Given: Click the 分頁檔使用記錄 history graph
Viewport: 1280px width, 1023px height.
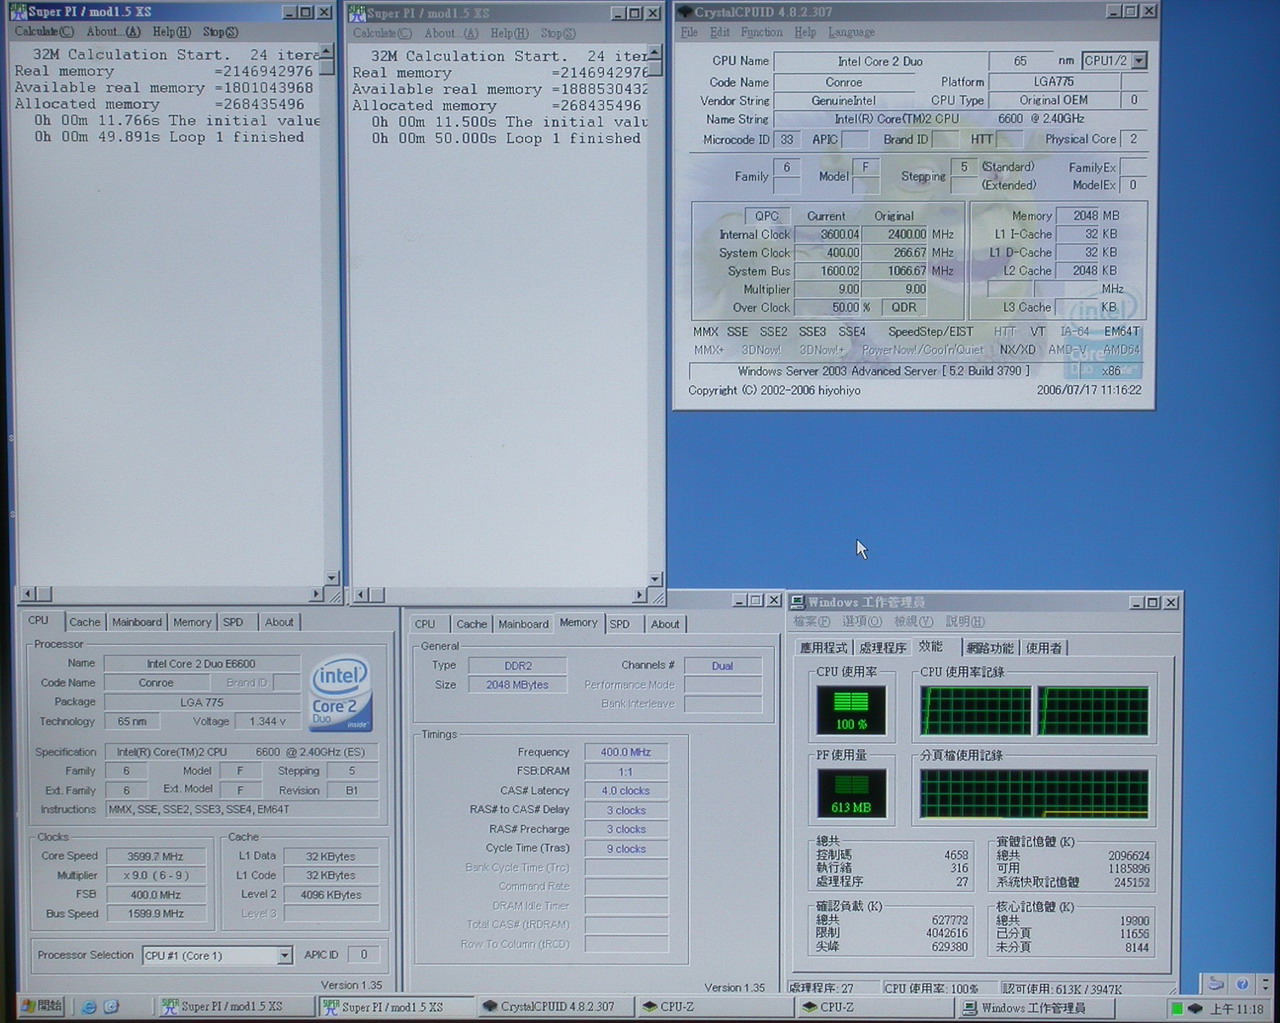Looking at the screenshot, I should click(x=1034, y=794).
